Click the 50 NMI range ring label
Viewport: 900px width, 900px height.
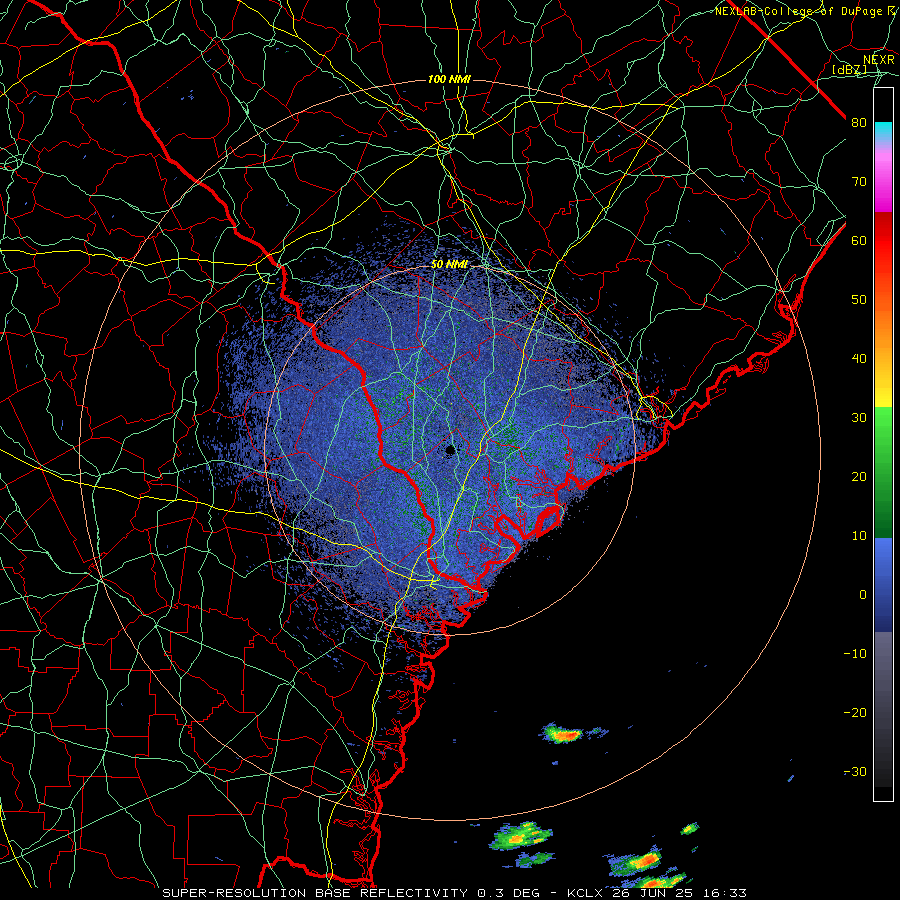pos(449,265)
